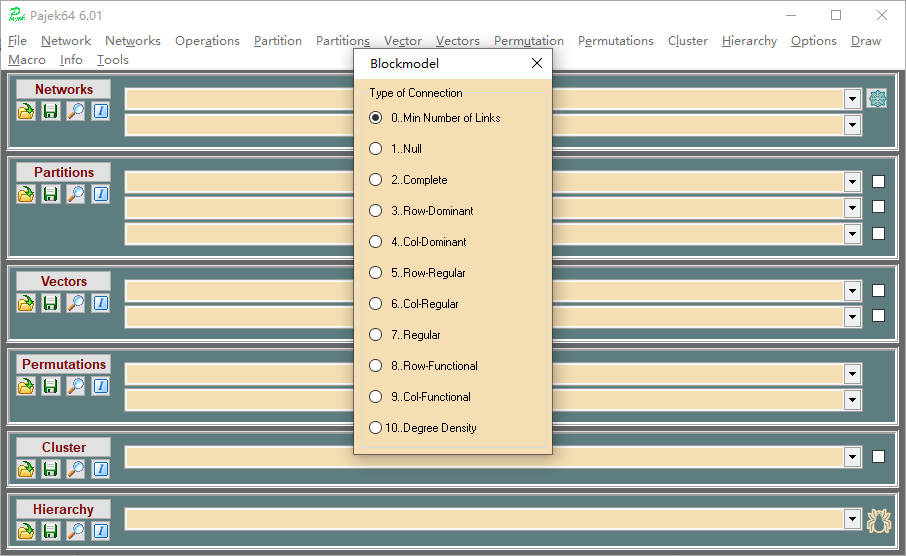Open the Cluster menu
The height and width of the screenshot is (556, 906).
(x=688, y=40)
